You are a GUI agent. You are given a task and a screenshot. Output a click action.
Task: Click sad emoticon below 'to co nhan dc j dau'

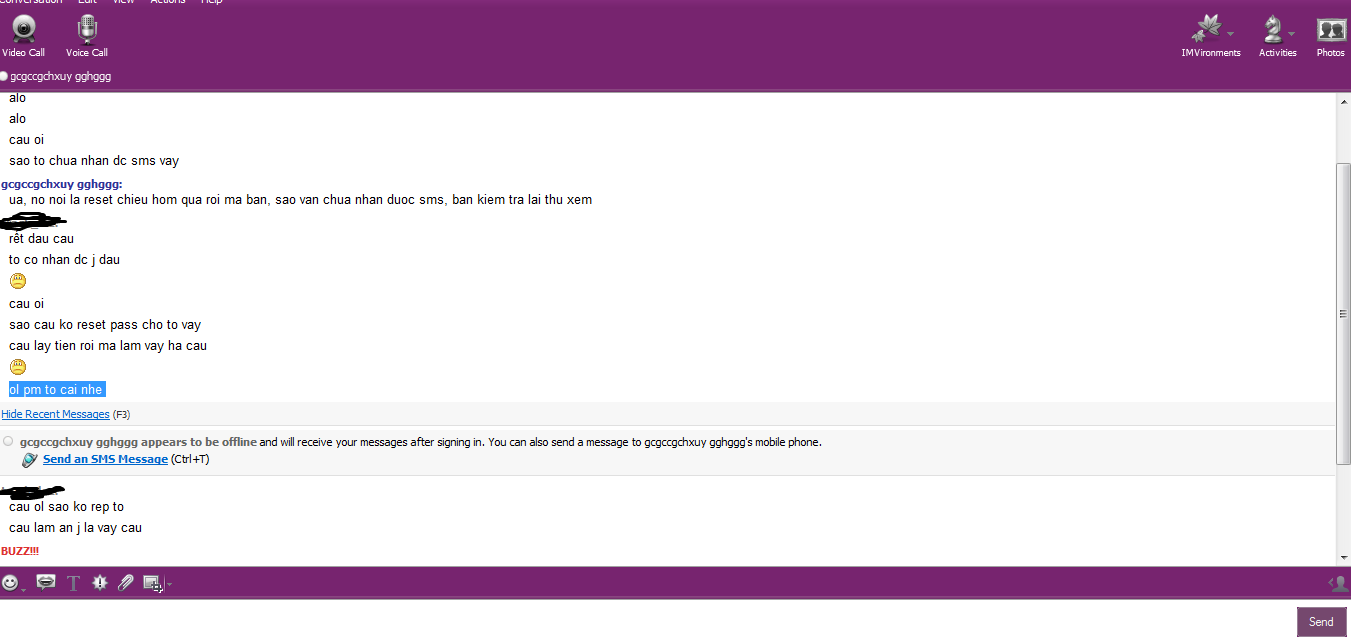18,282
